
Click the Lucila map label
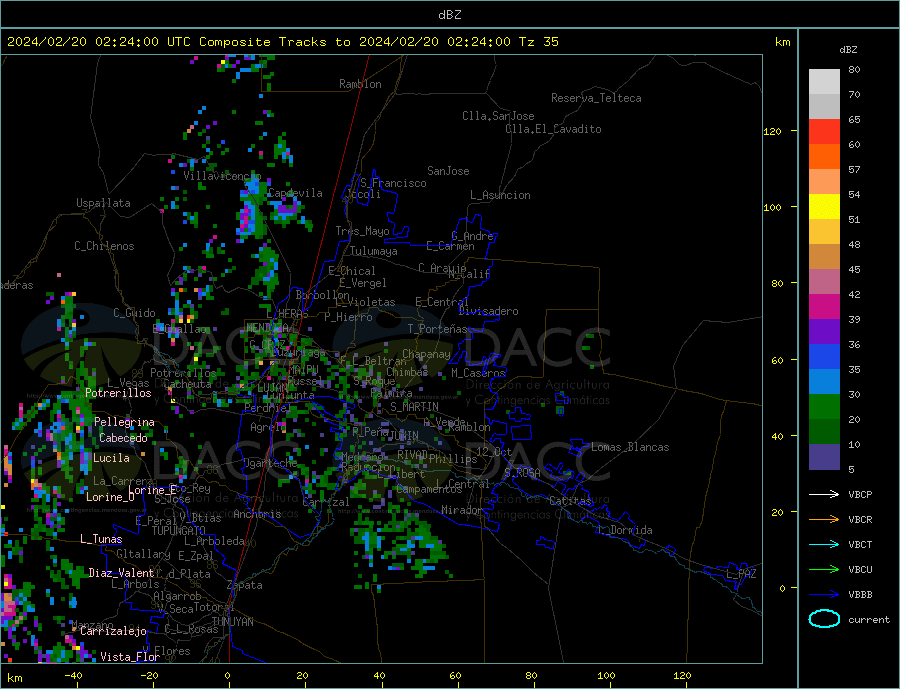coord(111,458)
